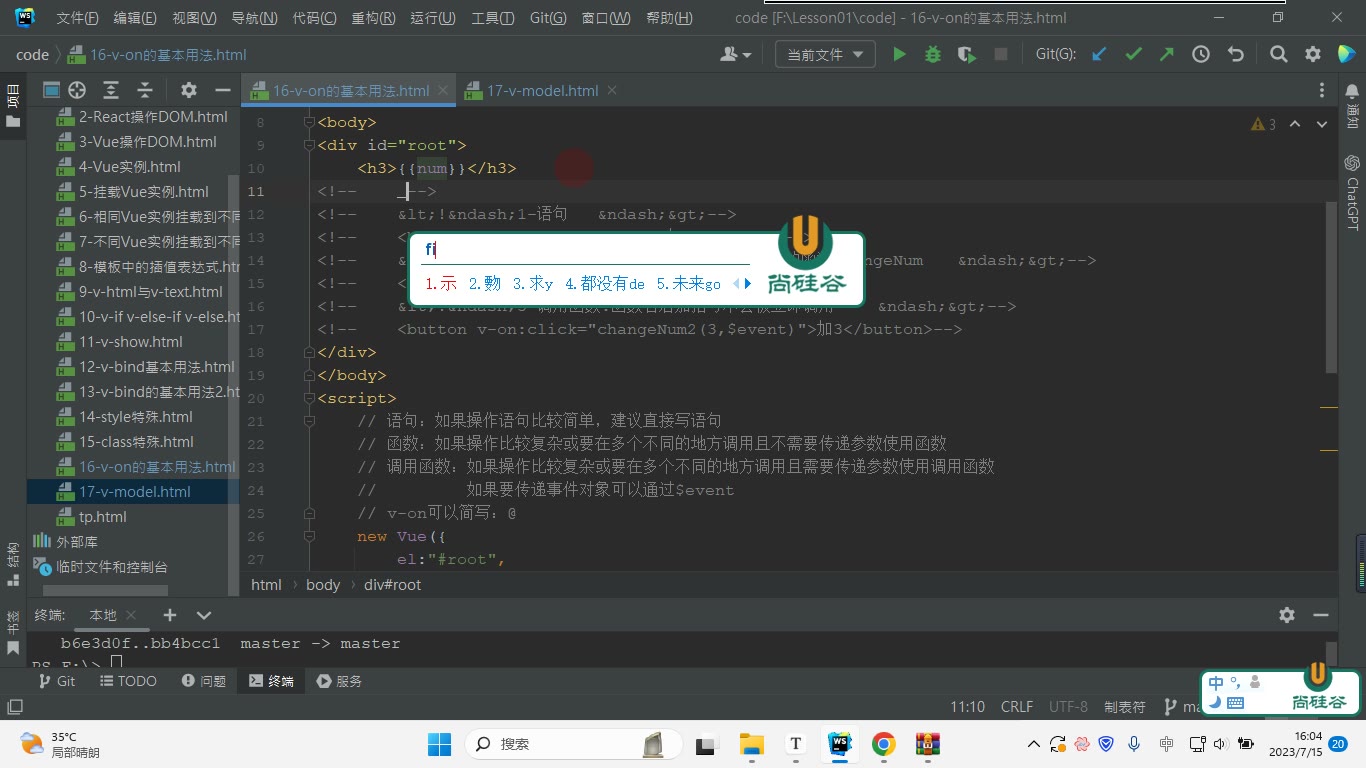
Task: Run the current file with the green play icon
Action: click(899, 55)
